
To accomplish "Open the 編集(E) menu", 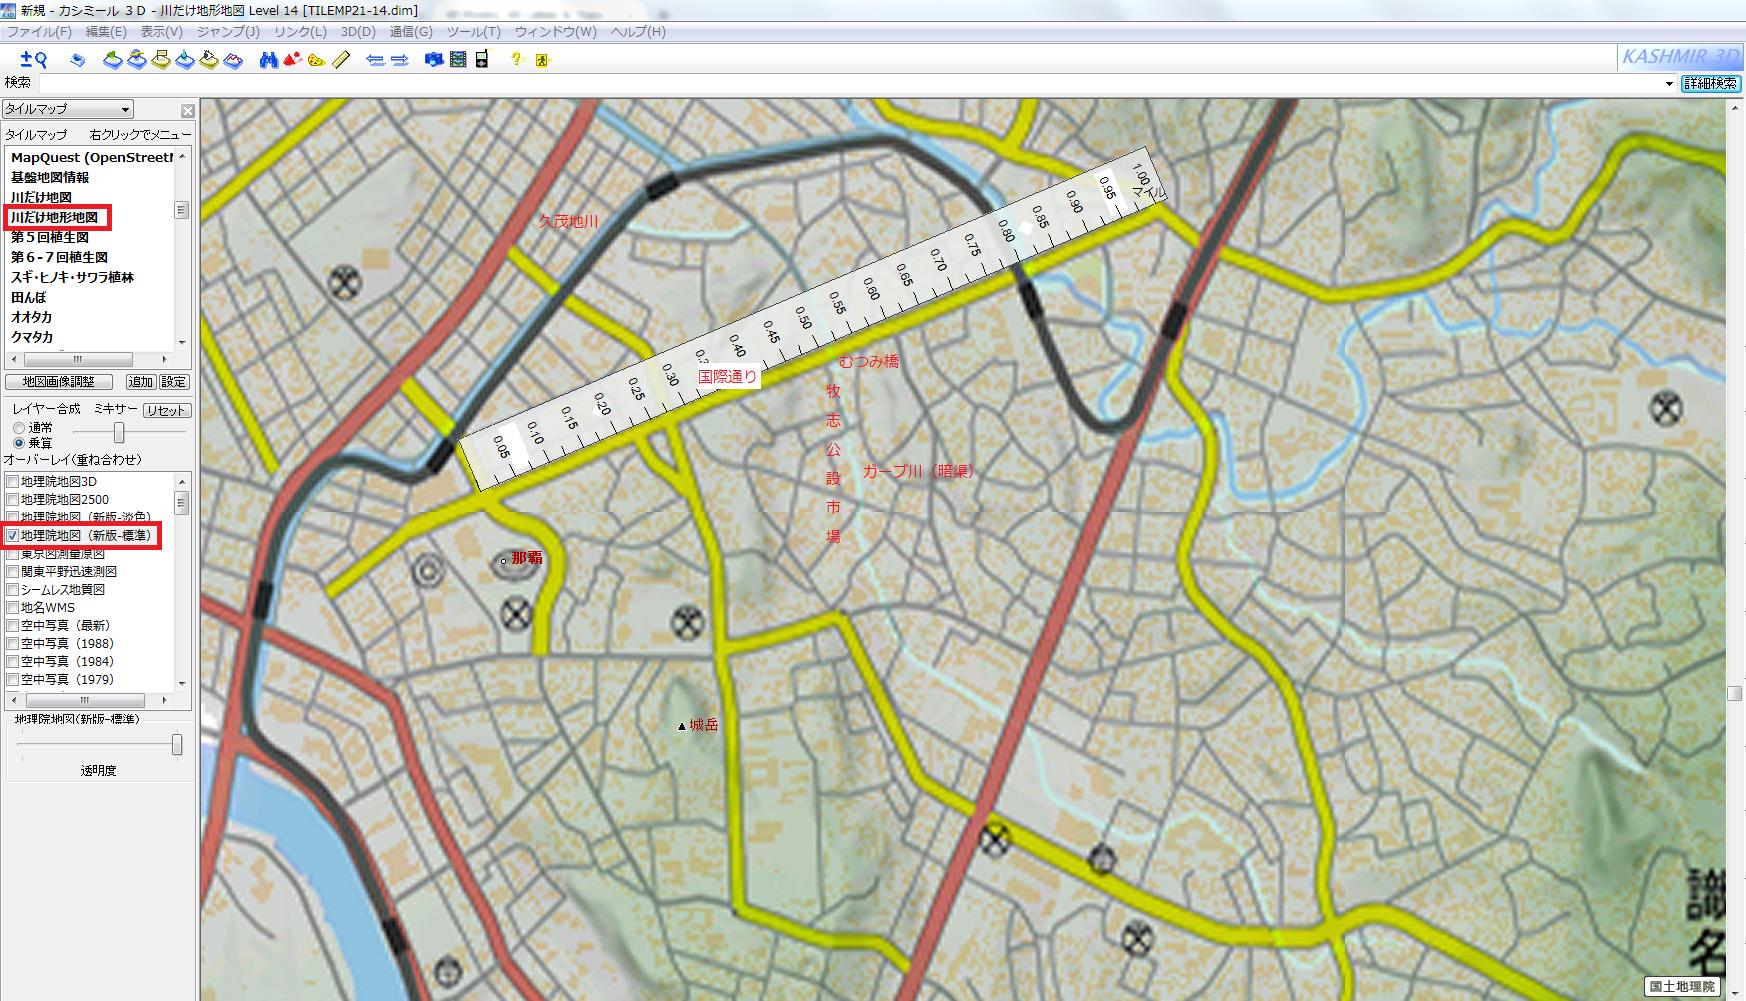I will coord(106,32).
